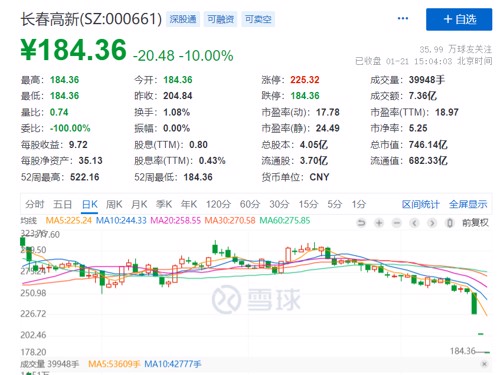Click the MA5:225.24 legend label

click(69, 220)
